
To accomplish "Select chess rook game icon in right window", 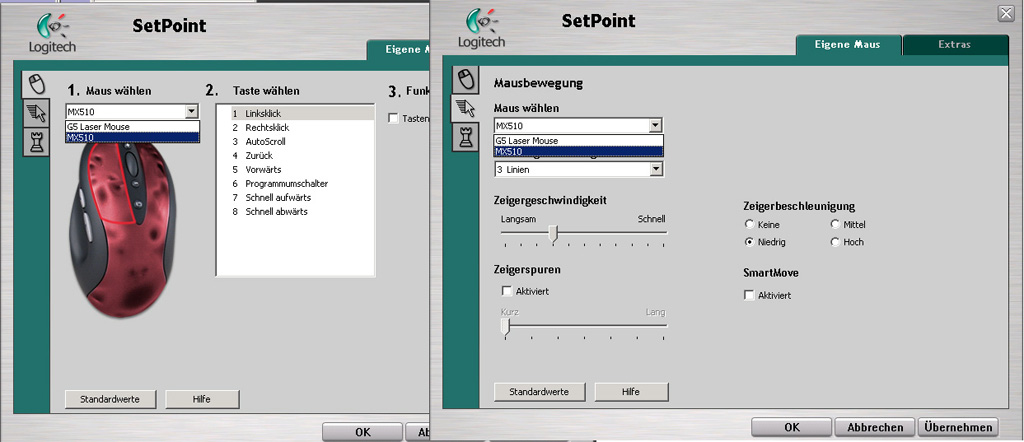I will point(465,138).
